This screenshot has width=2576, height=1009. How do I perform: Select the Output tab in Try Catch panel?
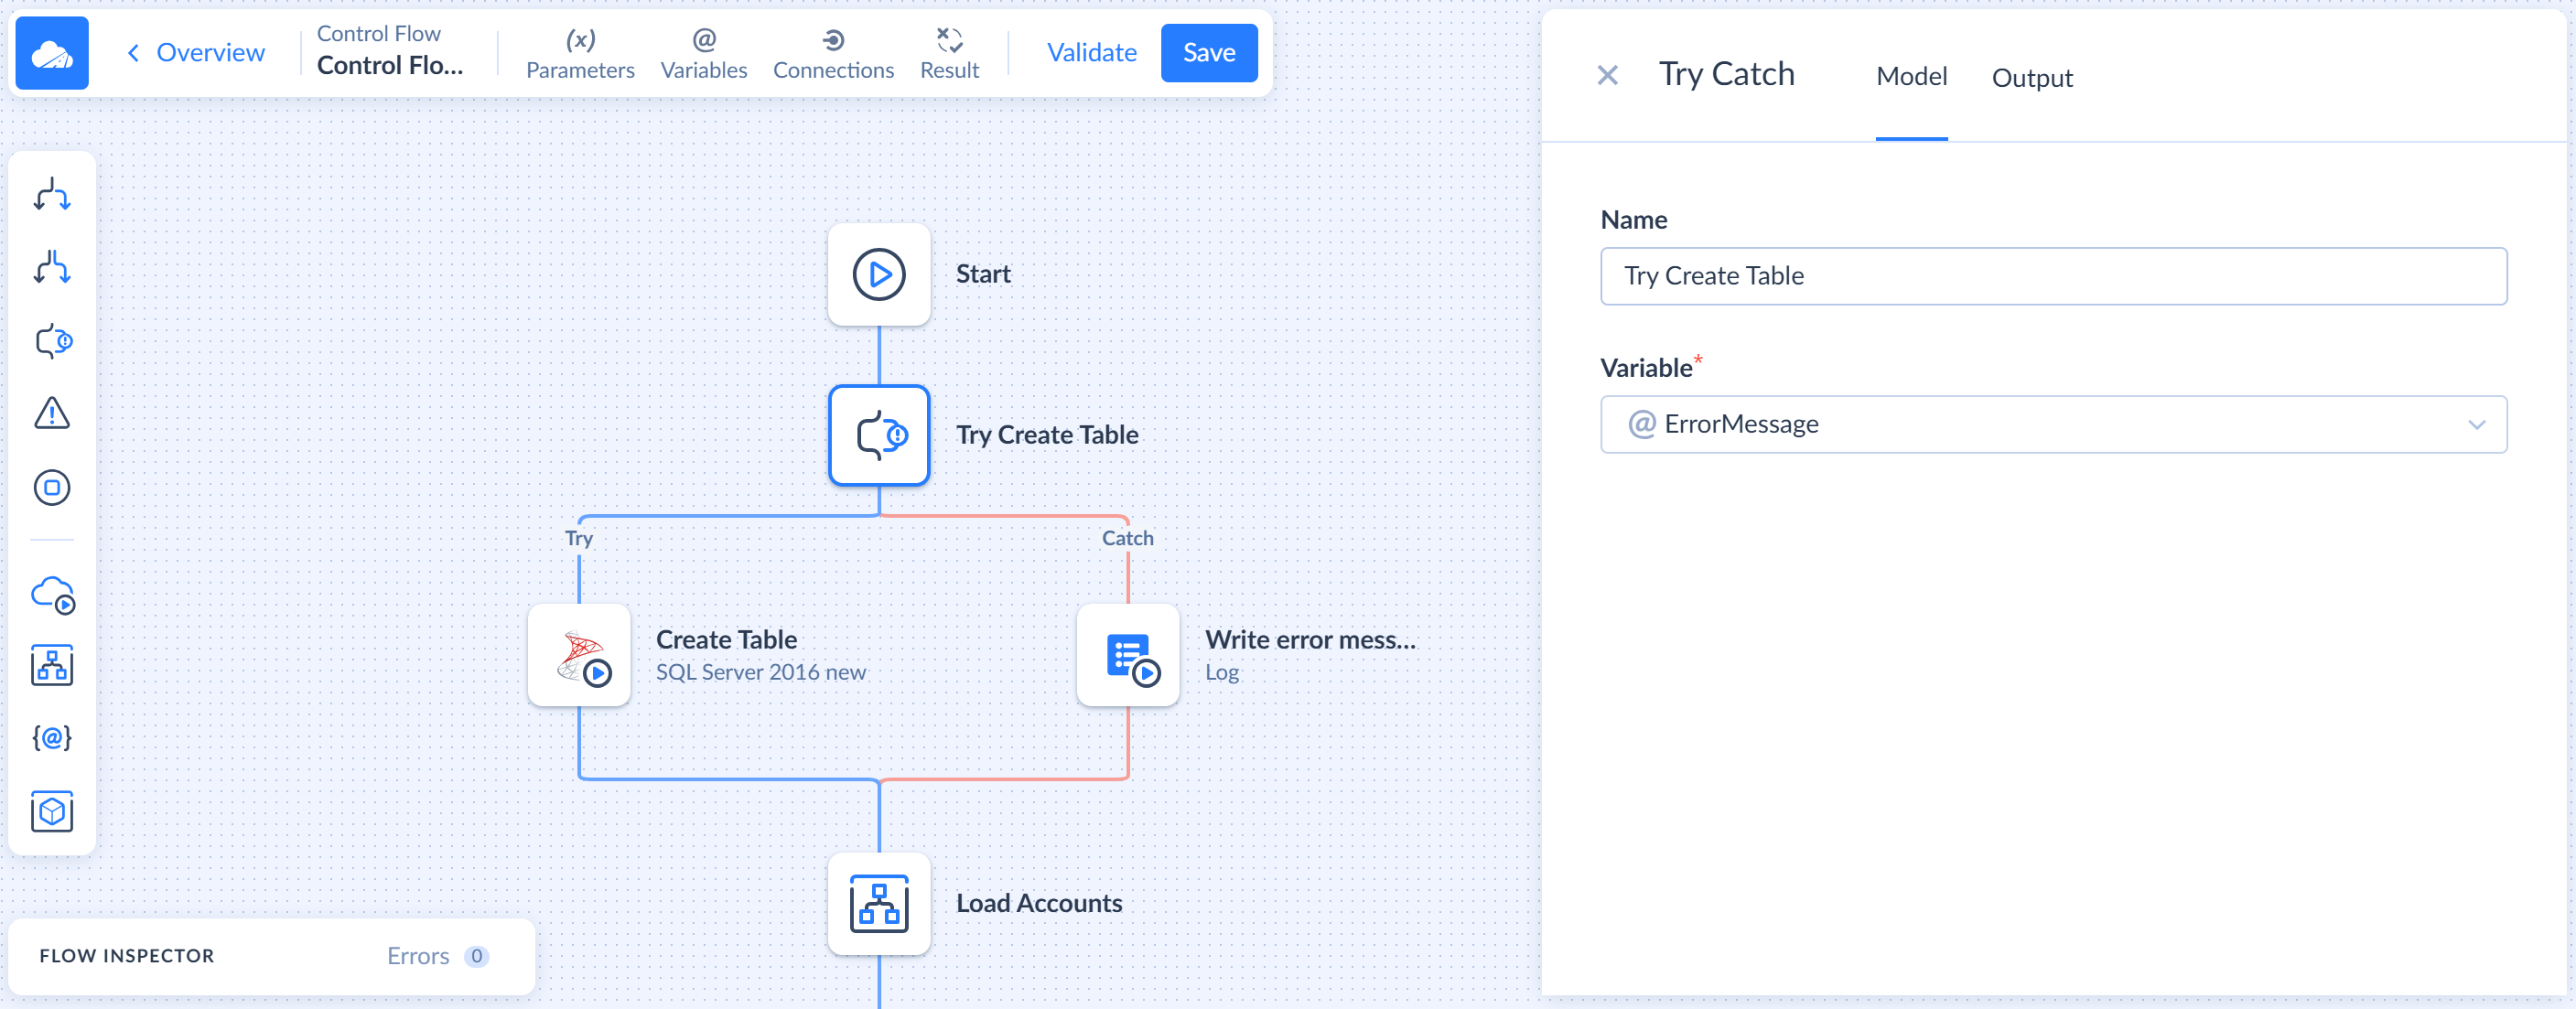pyautogui.click(x=2032, y=76)
